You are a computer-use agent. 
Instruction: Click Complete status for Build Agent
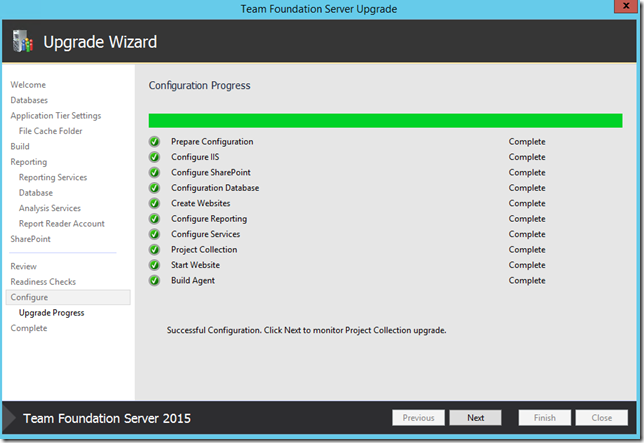pyautogui.click(x=527, y=280)
